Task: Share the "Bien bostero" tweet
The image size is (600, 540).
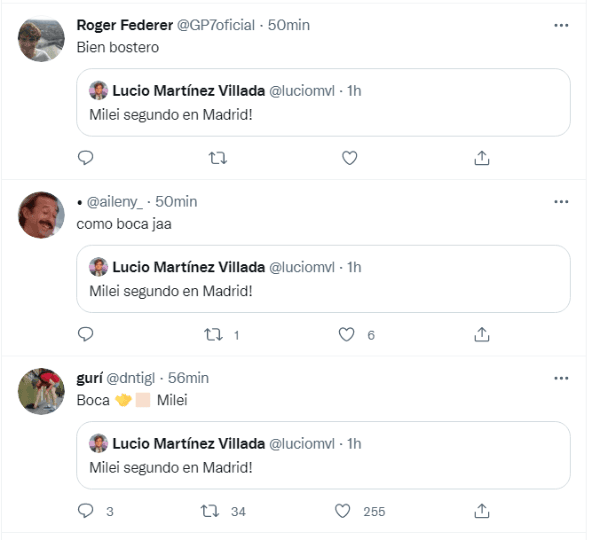Action: [481, 158]
